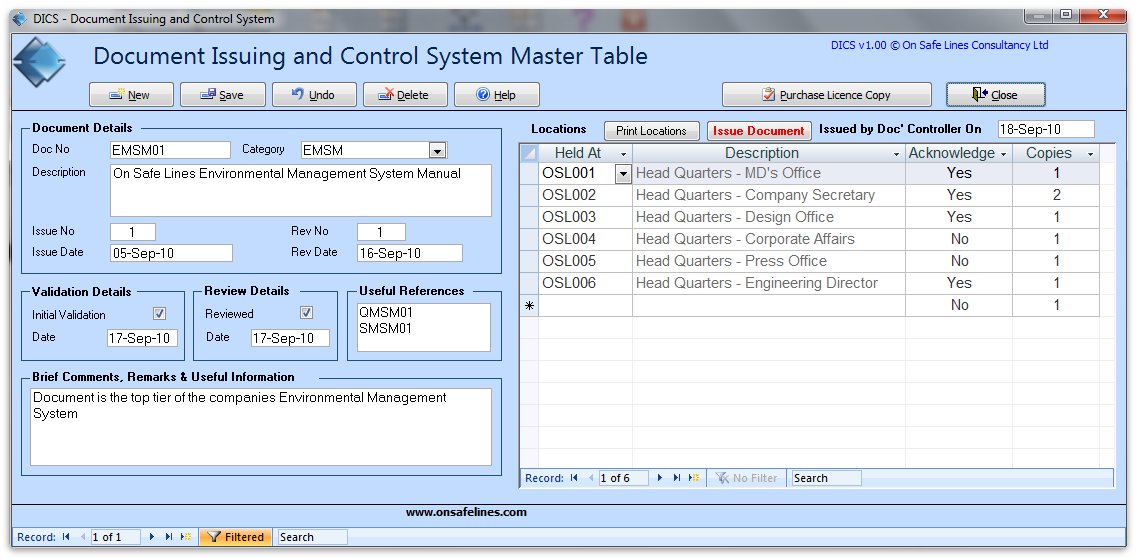Go to next record in Locations navigator
Image resolution: width=1138 pixels, height=558 pixels.
660,478
